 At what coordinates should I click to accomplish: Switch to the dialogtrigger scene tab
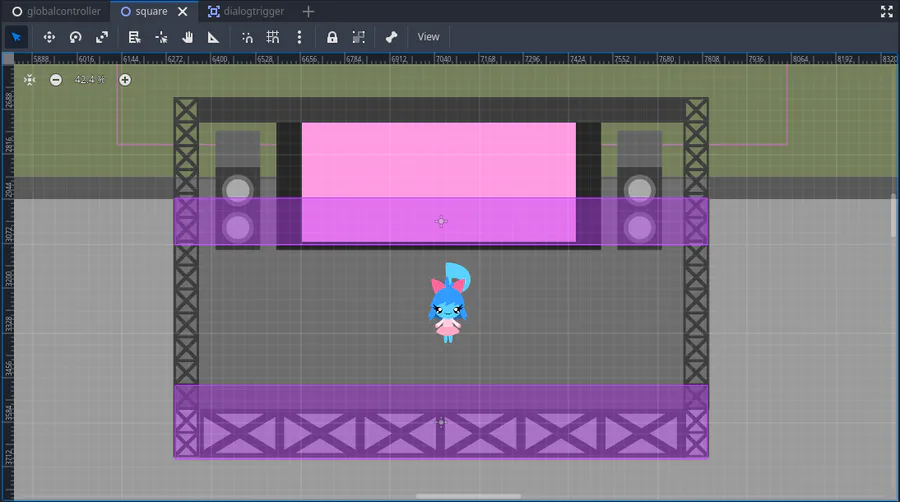[x=246, y=11]
